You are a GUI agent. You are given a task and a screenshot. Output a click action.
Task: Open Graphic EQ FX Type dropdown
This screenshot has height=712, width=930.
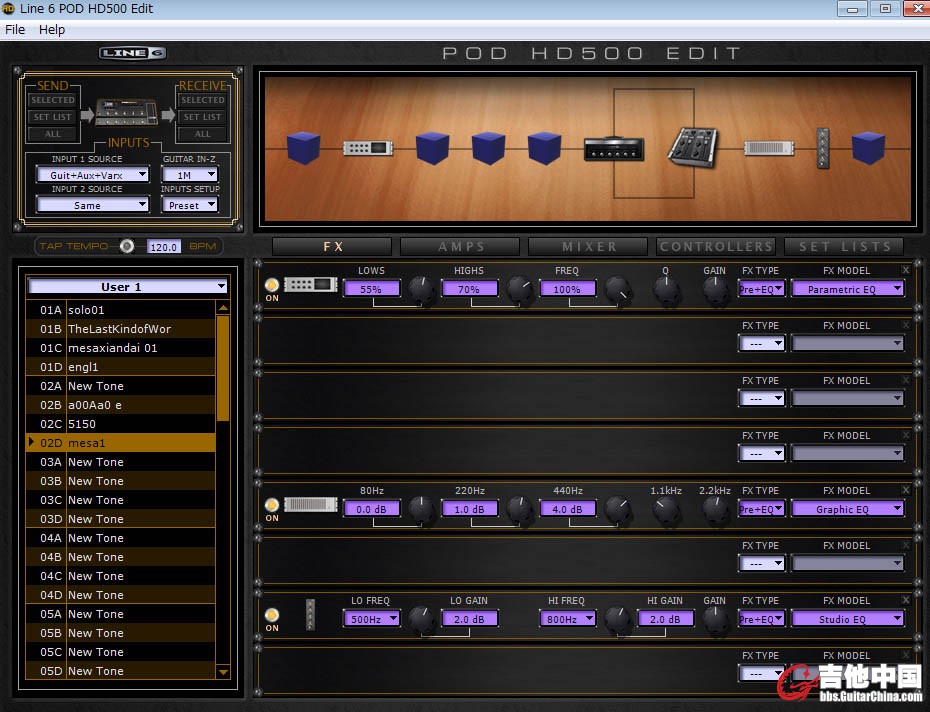click(762, 509)
